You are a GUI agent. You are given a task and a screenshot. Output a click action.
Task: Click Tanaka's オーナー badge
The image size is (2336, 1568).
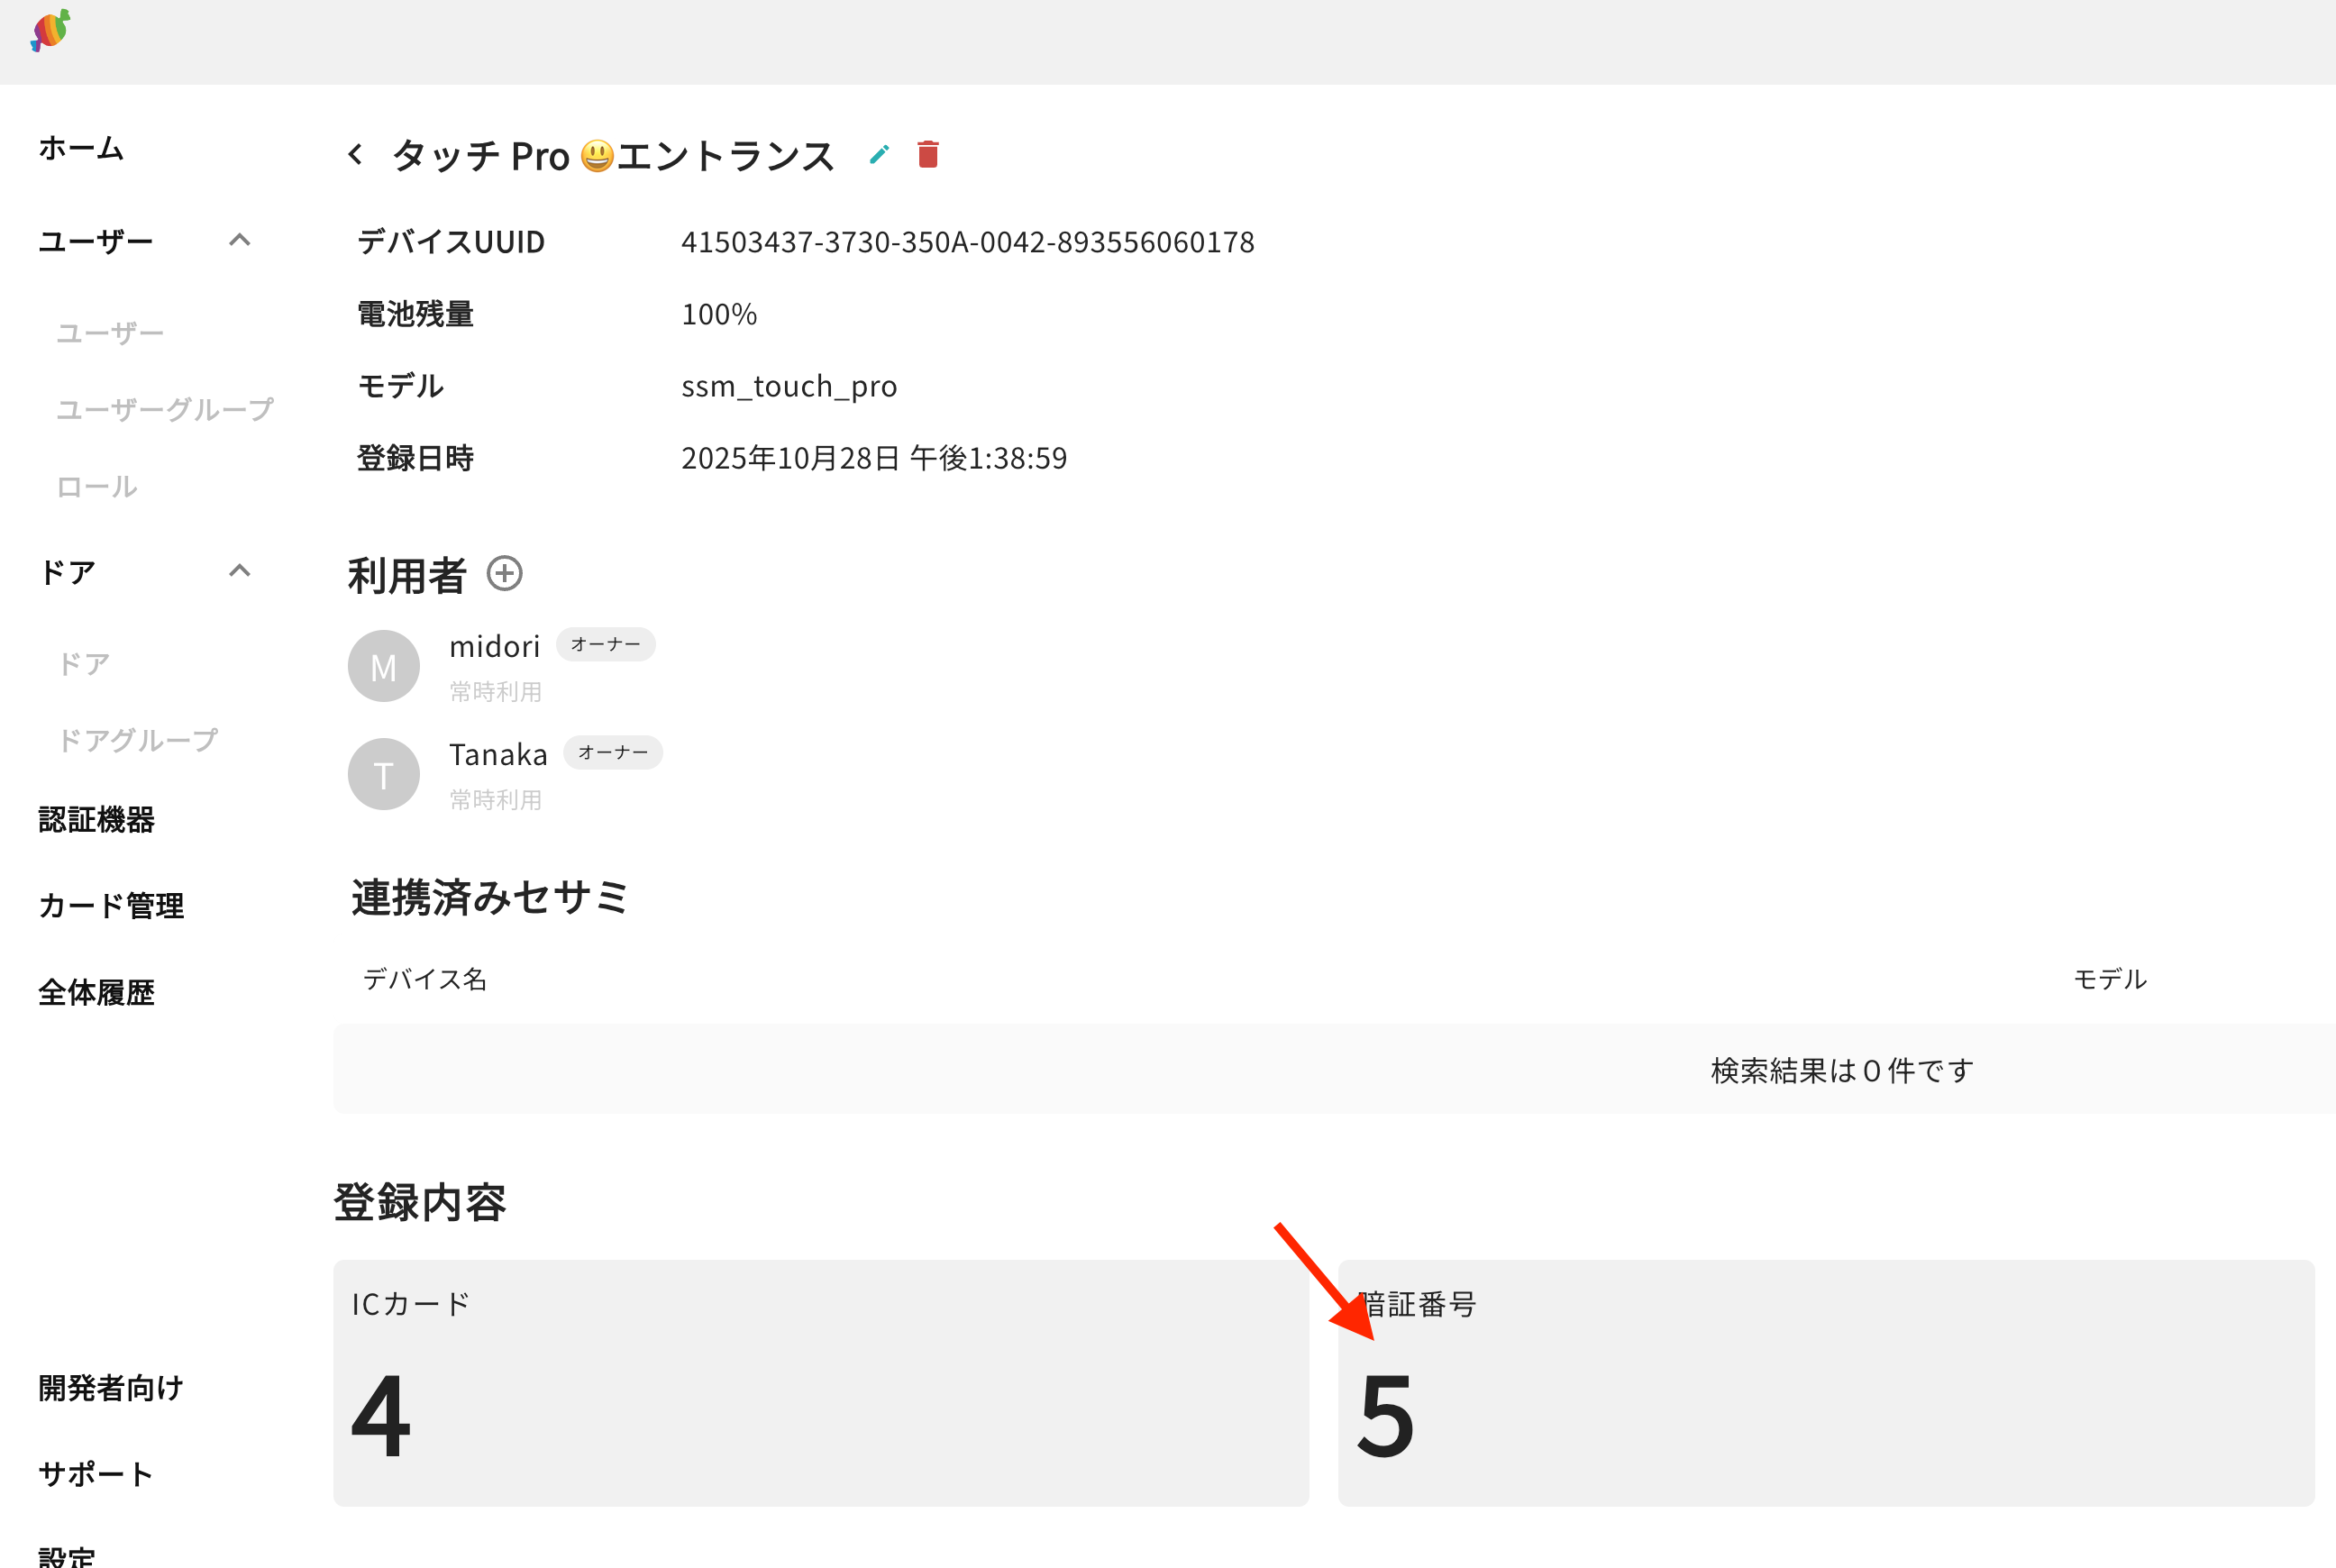[x=614, y=753]
